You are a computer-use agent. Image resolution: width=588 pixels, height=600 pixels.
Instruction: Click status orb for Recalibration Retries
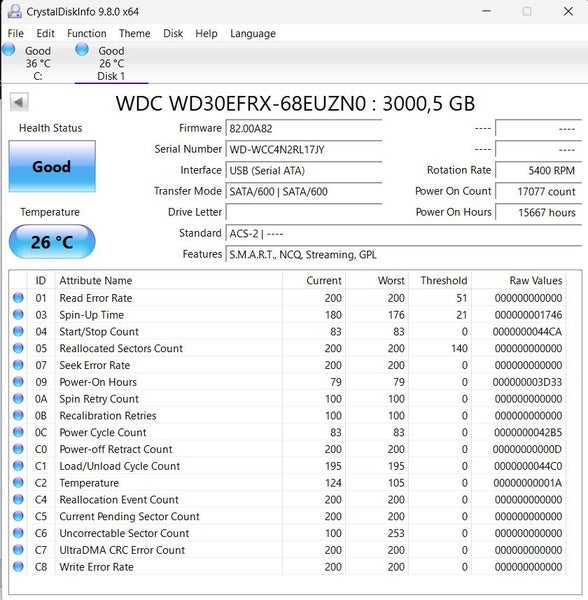click(x=18, y=415)
